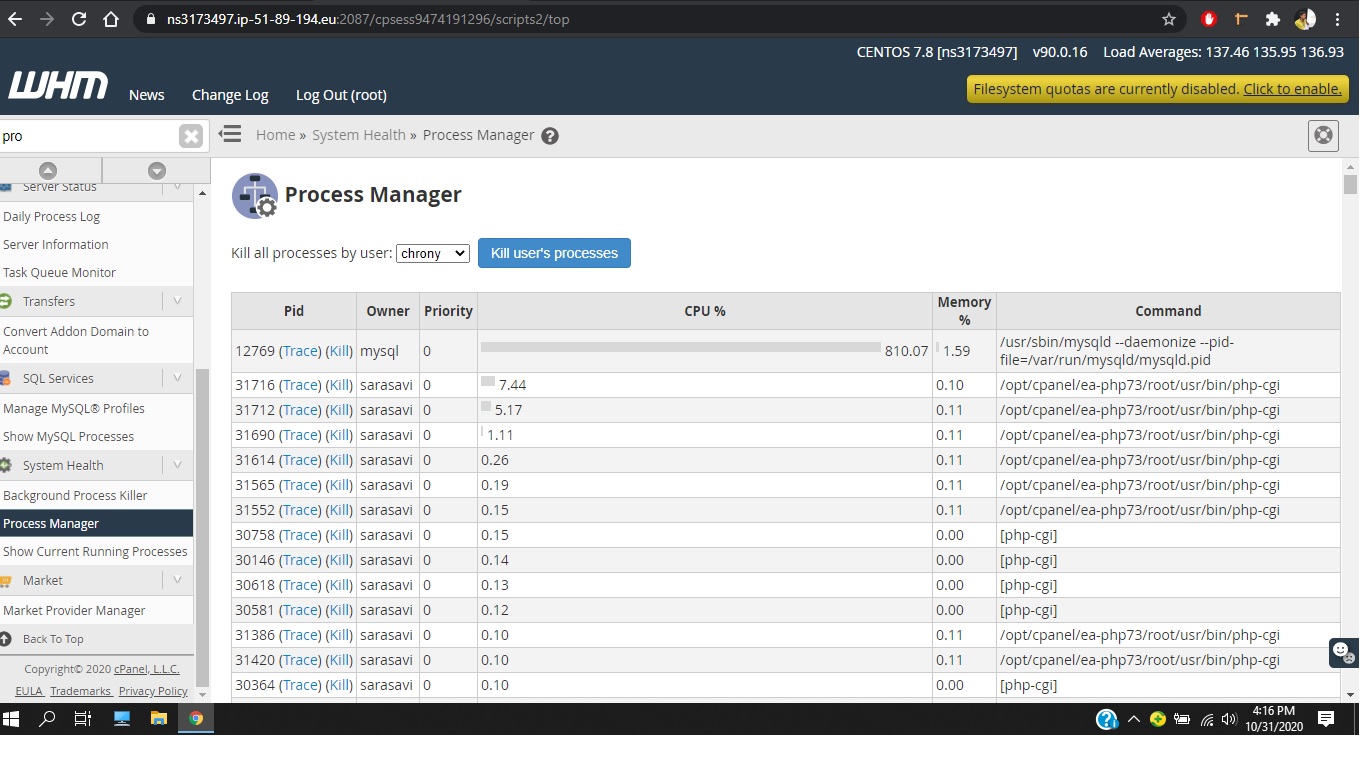Open the user selection dropdown showing chrony
This screenshot has height=768, width=1366.
[433, 253]
